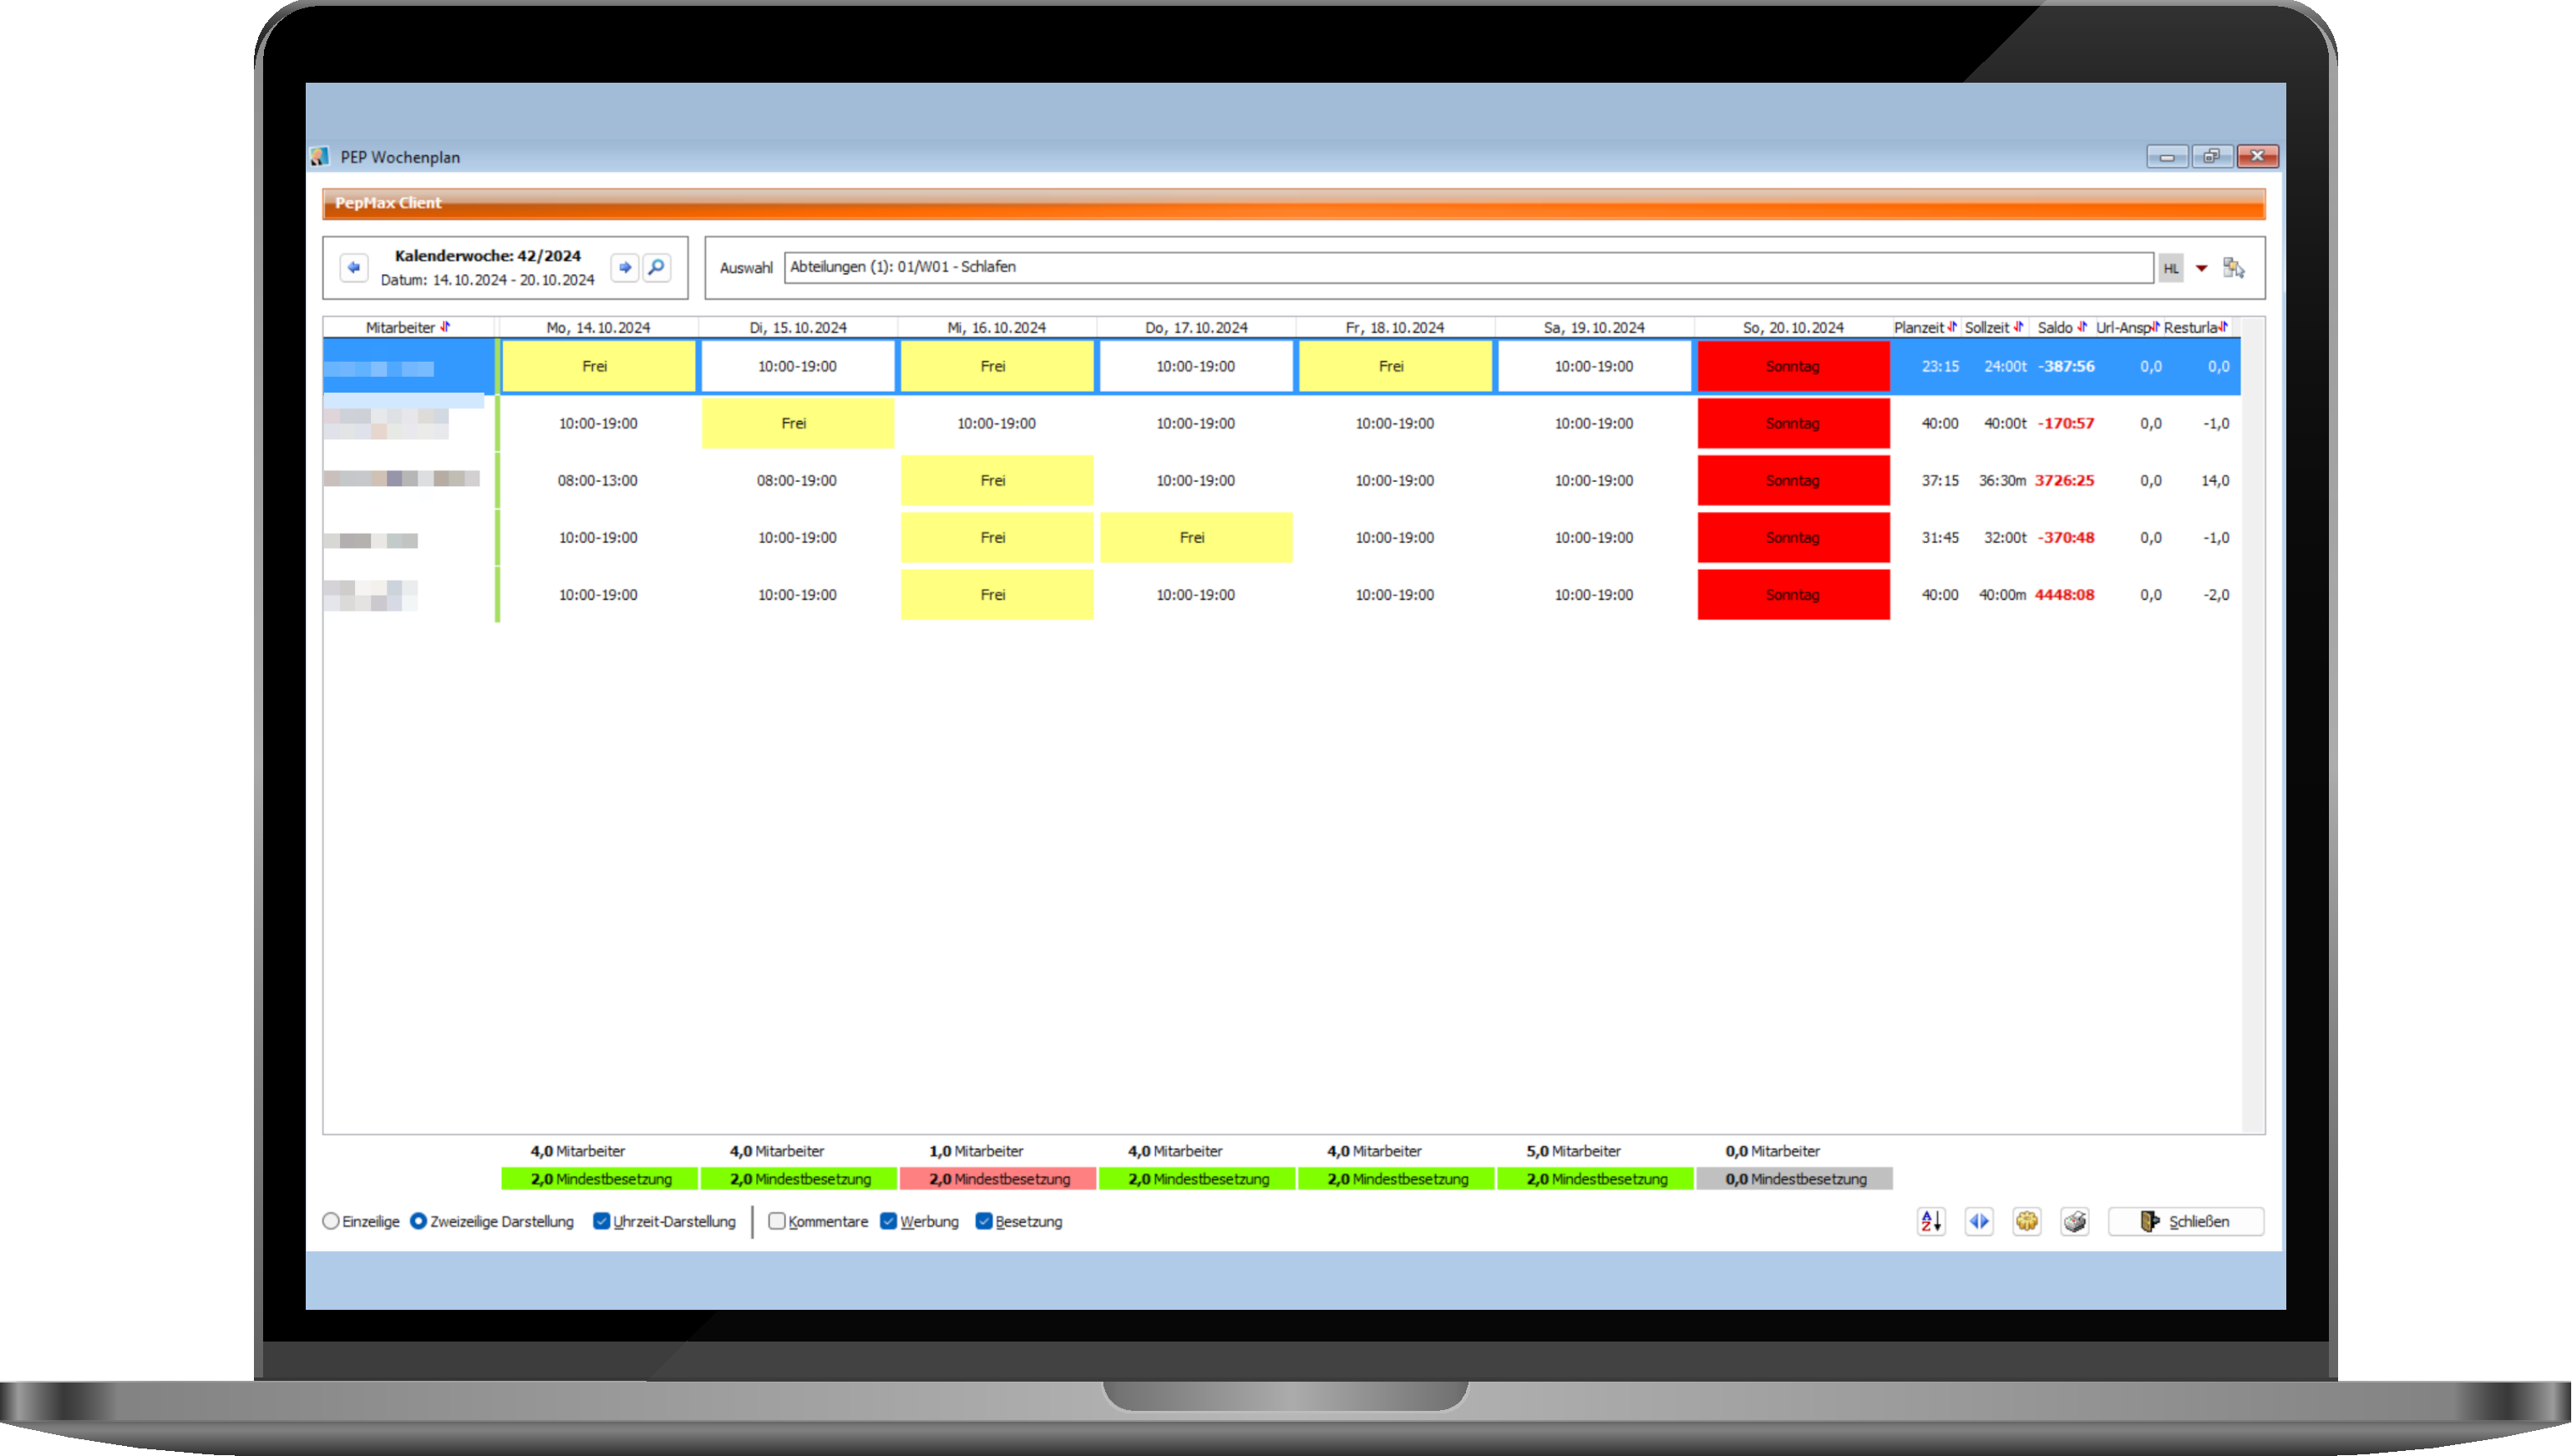Go to next calendar week arrow
The image size is (2572, 1456).
(x=625, y=267)
